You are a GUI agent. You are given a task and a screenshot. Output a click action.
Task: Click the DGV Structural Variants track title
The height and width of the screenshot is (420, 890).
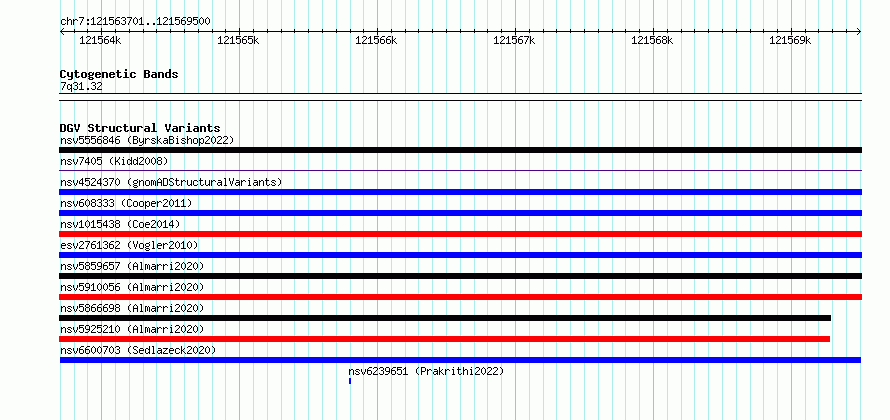coord(140,128)
